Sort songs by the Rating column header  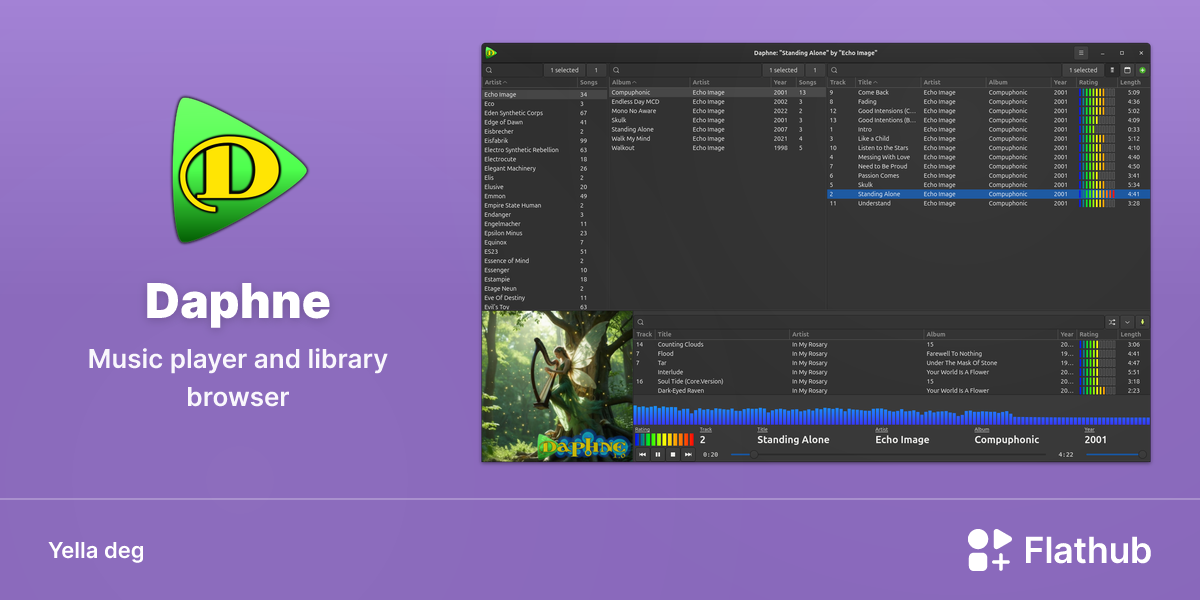pyautogui.click(x=1097, y=82)
